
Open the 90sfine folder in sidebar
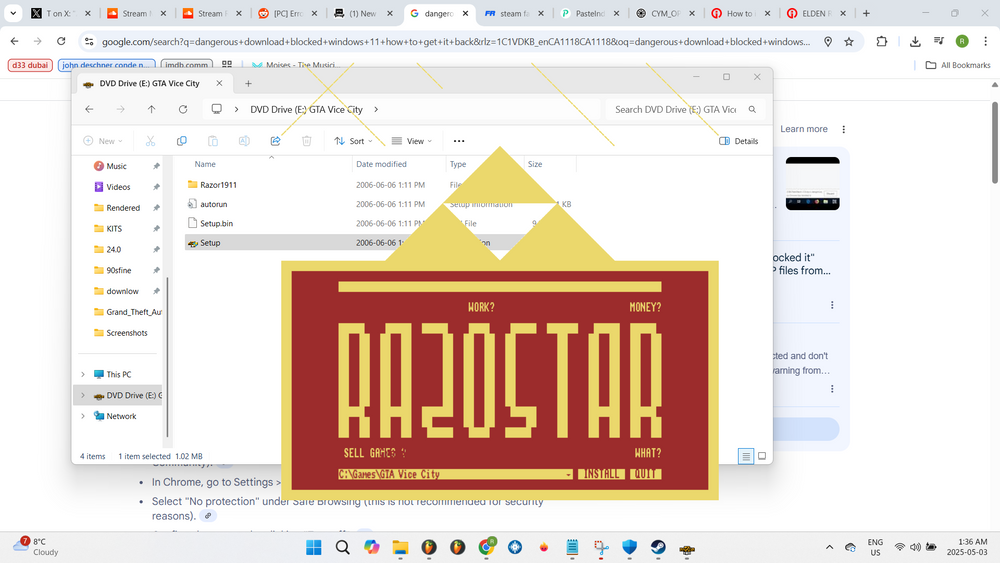tap(119, 270)
